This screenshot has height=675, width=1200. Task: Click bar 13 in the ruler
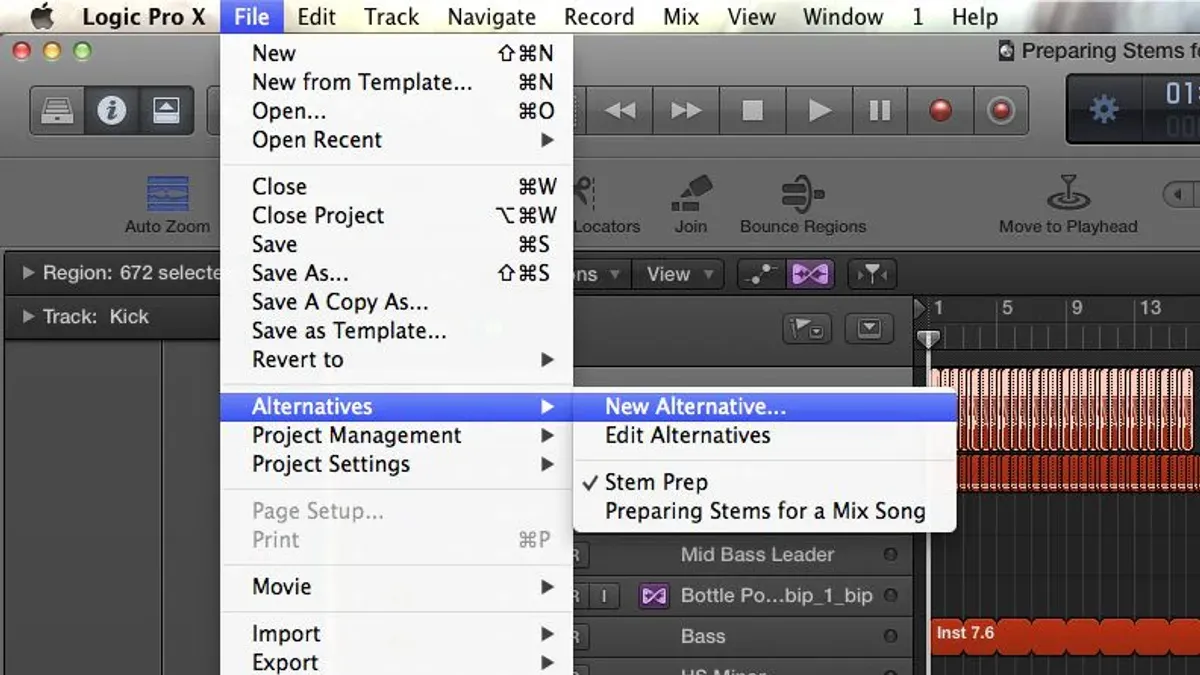click(1150, 308)
